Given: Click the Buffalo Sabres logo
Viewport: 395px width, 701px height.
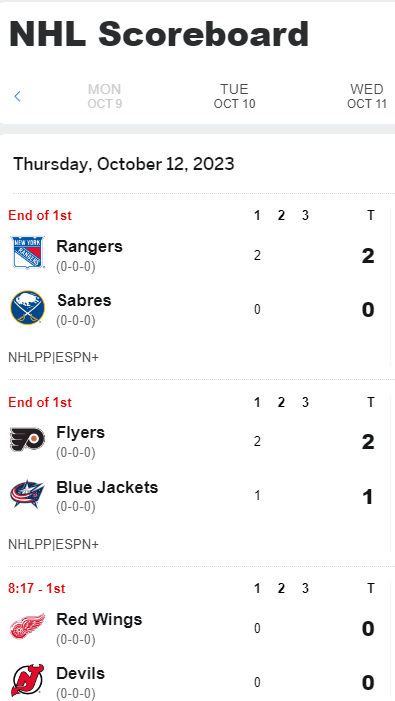Looking at the screenshot, I should (28, 308).
